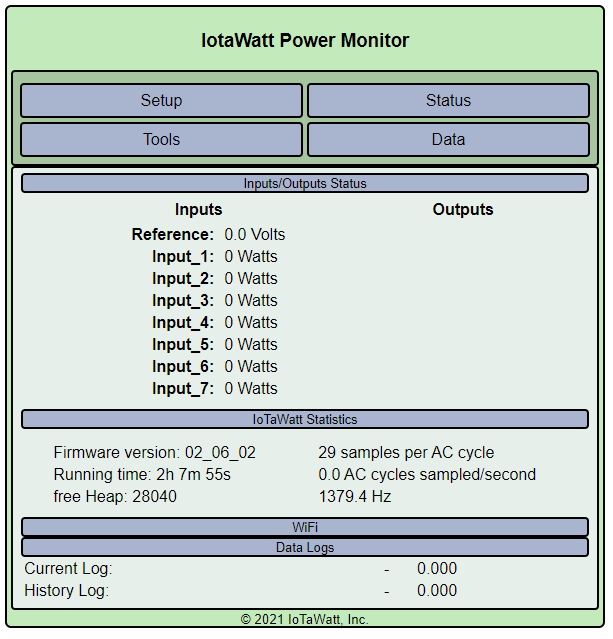Select the Input_2 label
This screenshot has height=639, width=613.
(183, 279)
